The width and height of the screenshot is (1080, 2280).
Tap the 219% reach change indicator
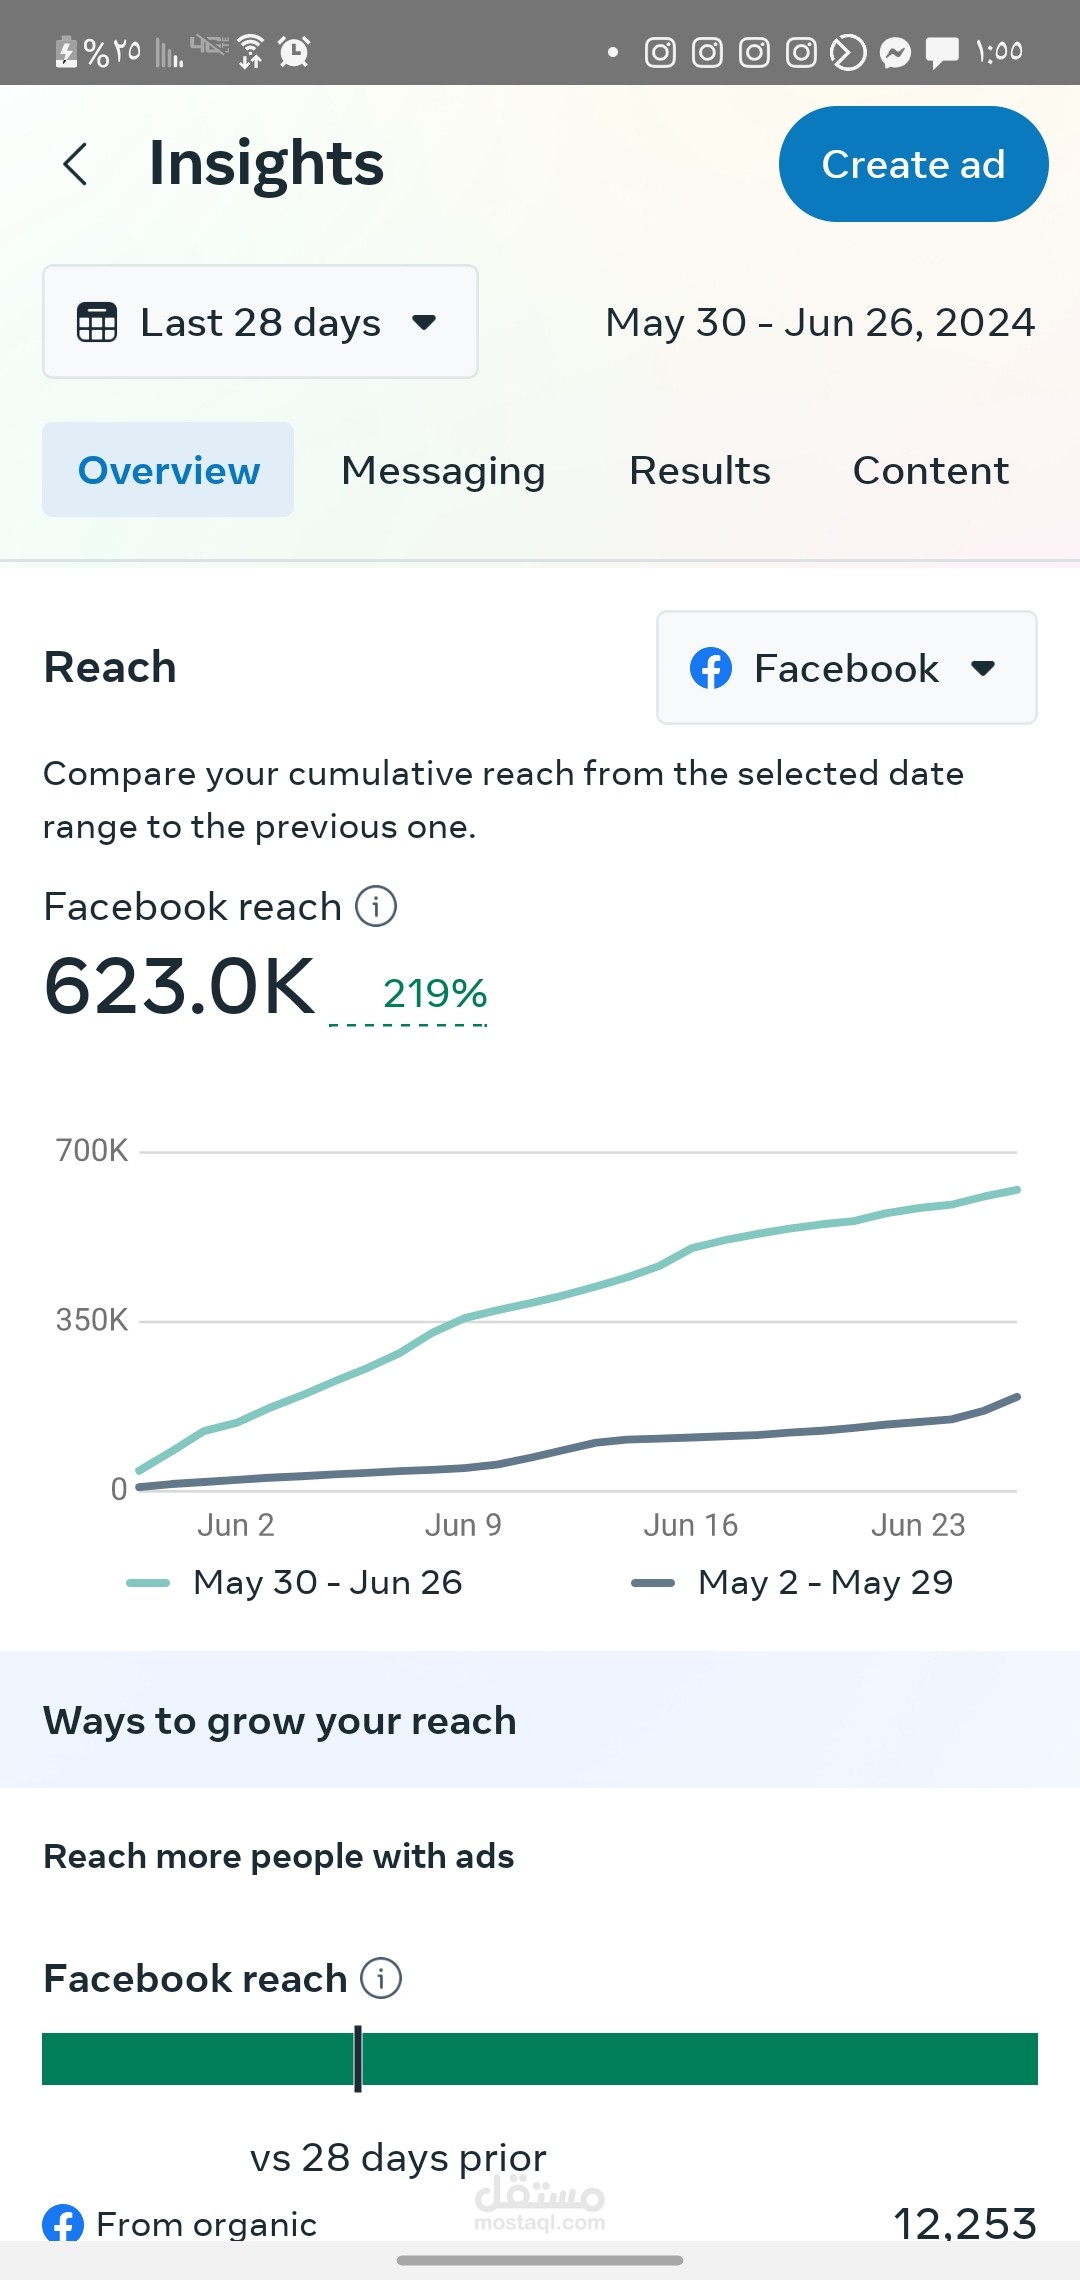pos(434,994)
